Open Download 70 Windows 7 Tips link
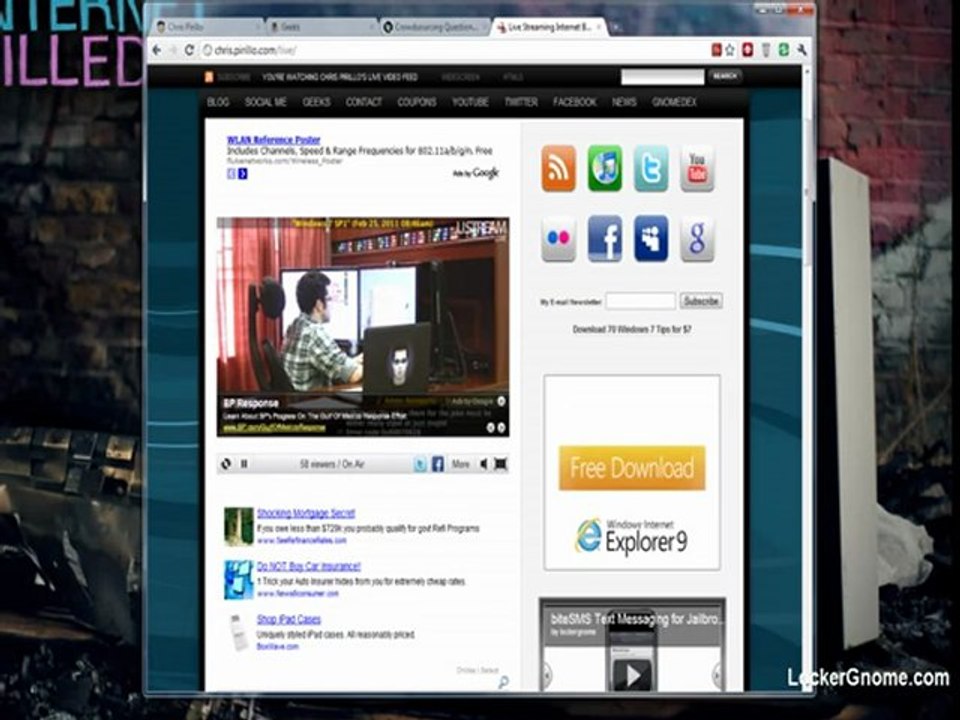 [632, 329]
